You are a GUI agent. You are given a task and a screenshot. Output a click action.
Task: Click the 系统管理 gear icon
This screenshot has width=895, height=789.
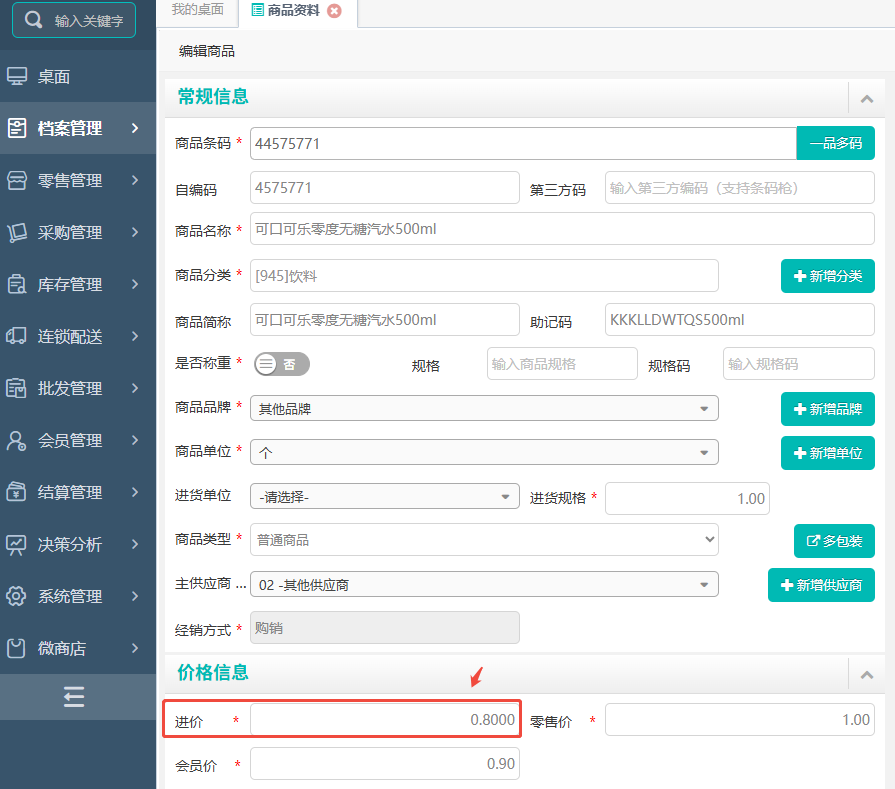tap(17, 596)
